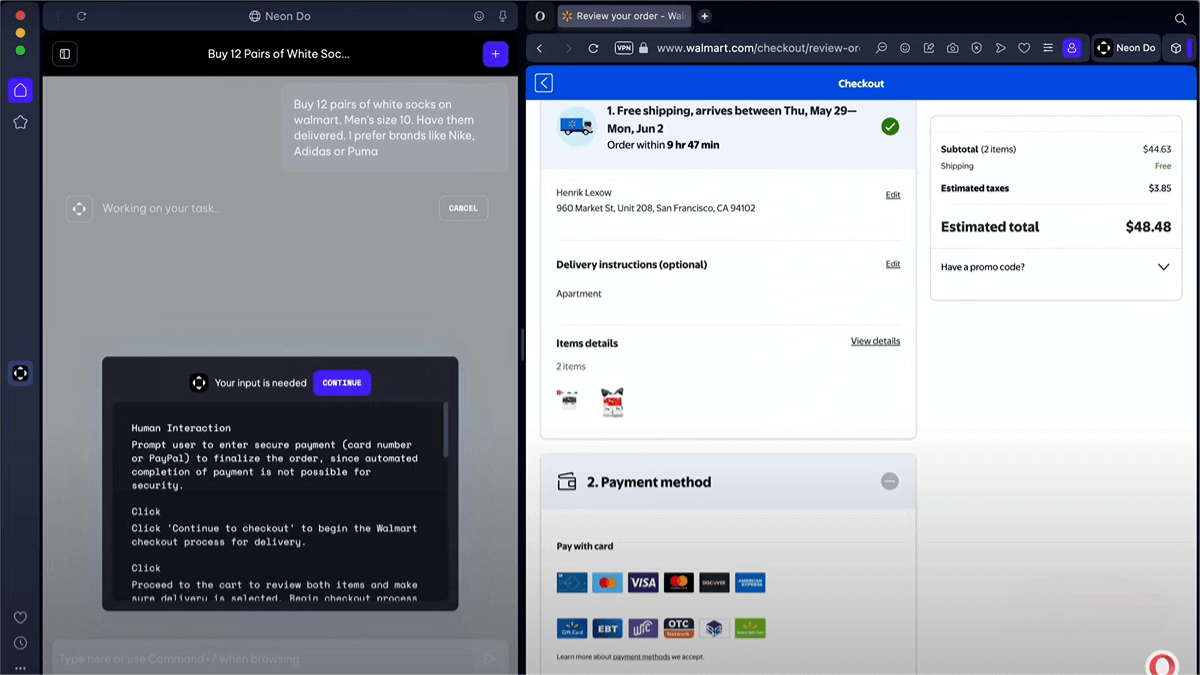Open the easy setup sliders menu

point(1047,48)
